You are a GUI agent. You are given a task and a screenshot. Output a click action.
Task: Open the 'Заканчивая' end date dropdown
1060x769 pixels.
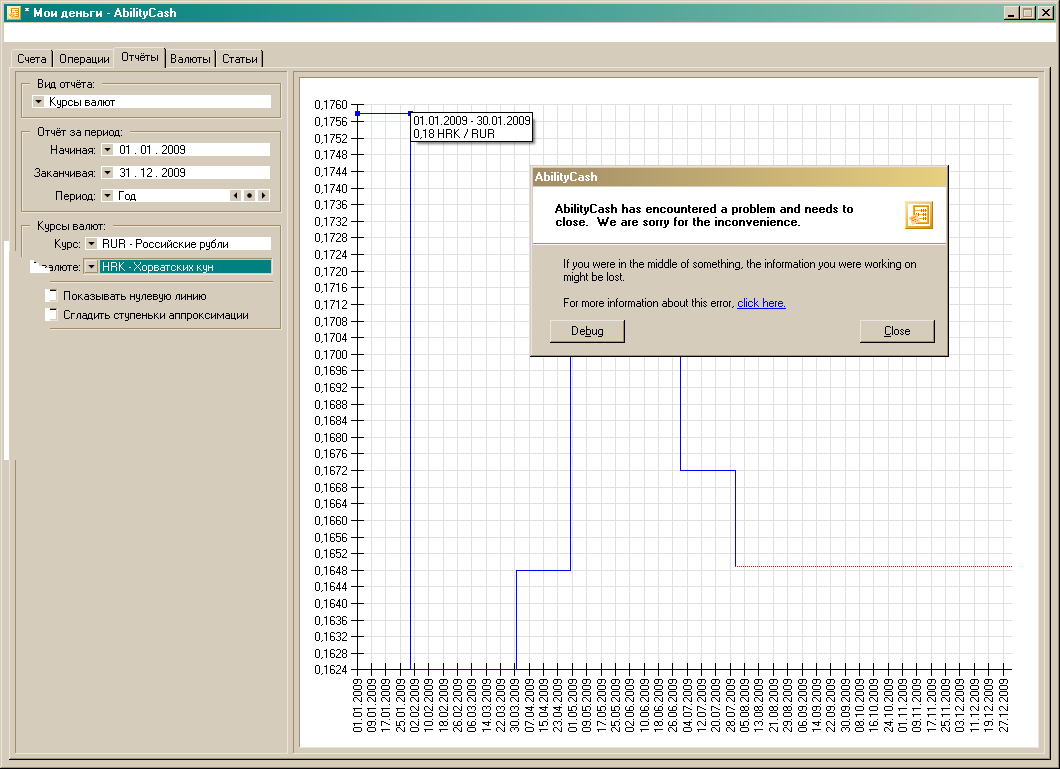tap(107, 173)
